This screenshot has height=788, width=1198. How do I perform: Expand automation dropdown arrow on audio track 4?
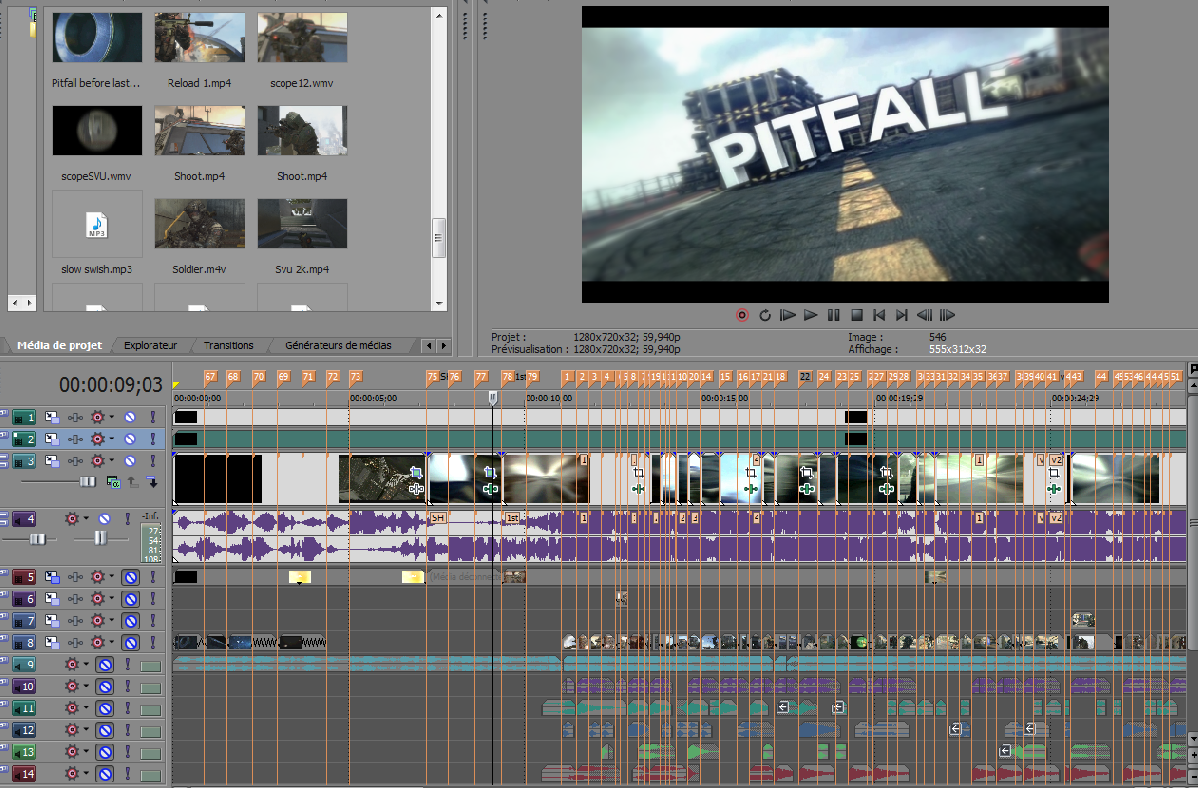(x=86, y=519)
